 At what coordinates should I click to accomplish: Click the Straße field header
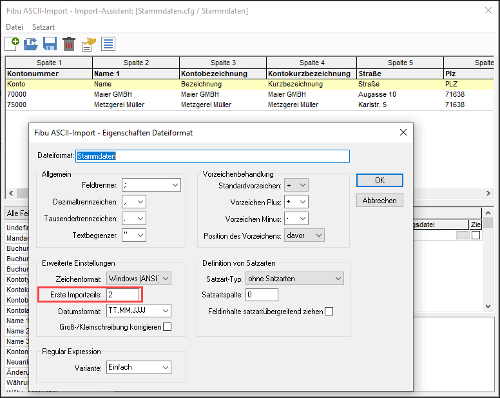tap(400, 74)
